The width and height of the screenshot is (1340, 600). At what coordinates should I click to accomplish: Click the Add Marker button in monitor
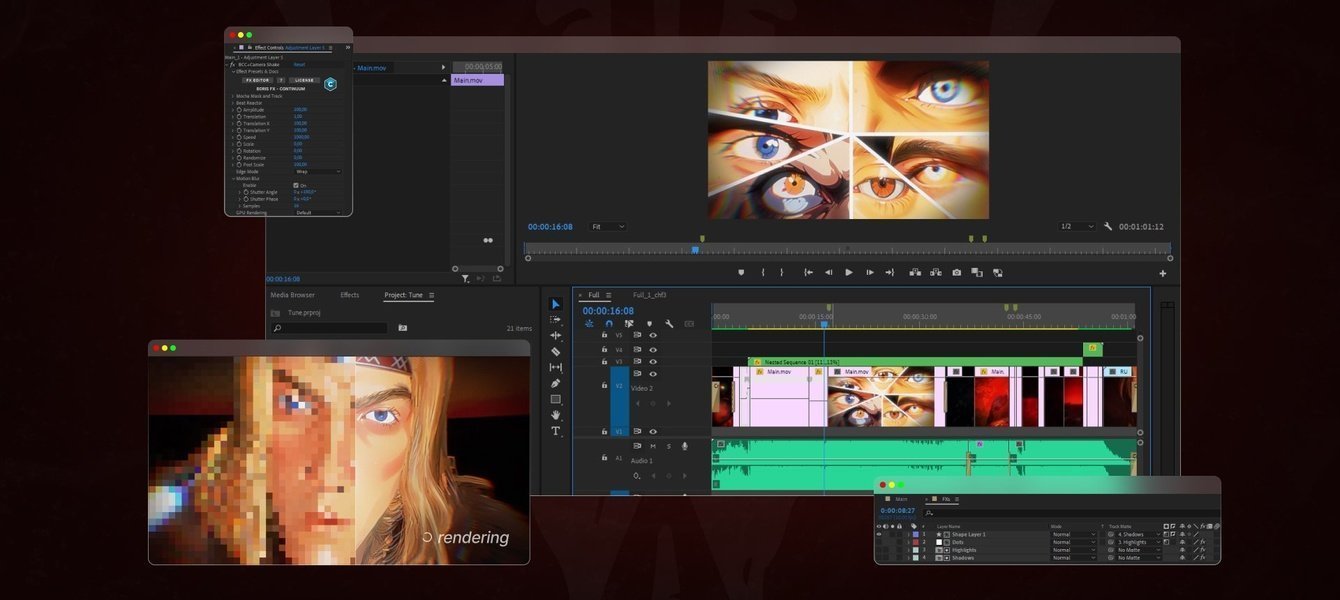741,272
